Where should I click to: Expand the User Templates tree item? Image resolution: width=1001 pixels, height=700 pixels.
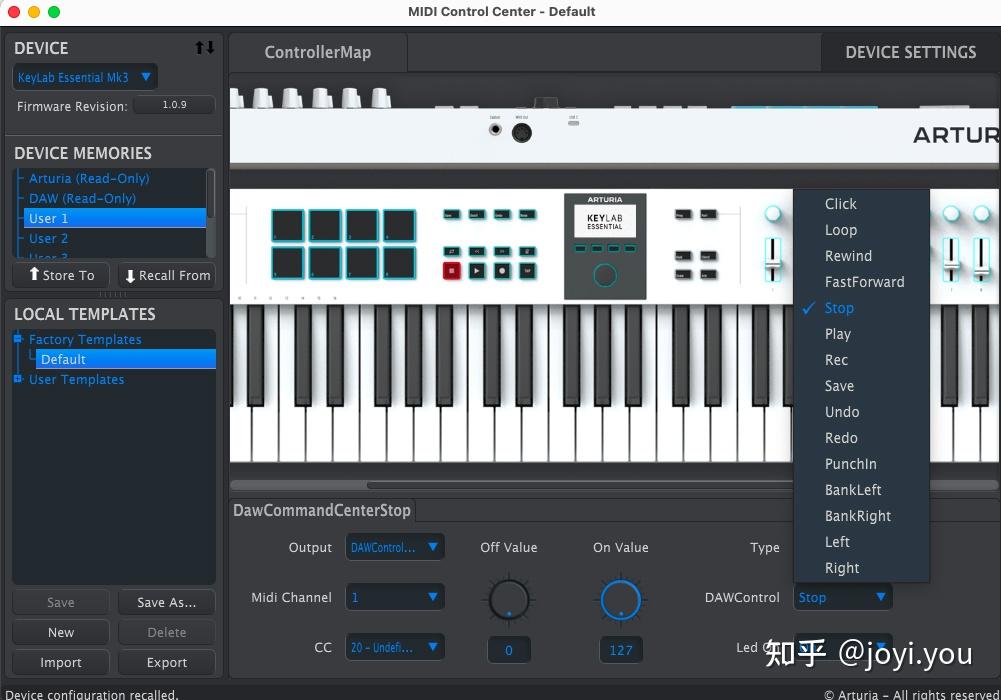pyautogui.click(x=16, y=379)
